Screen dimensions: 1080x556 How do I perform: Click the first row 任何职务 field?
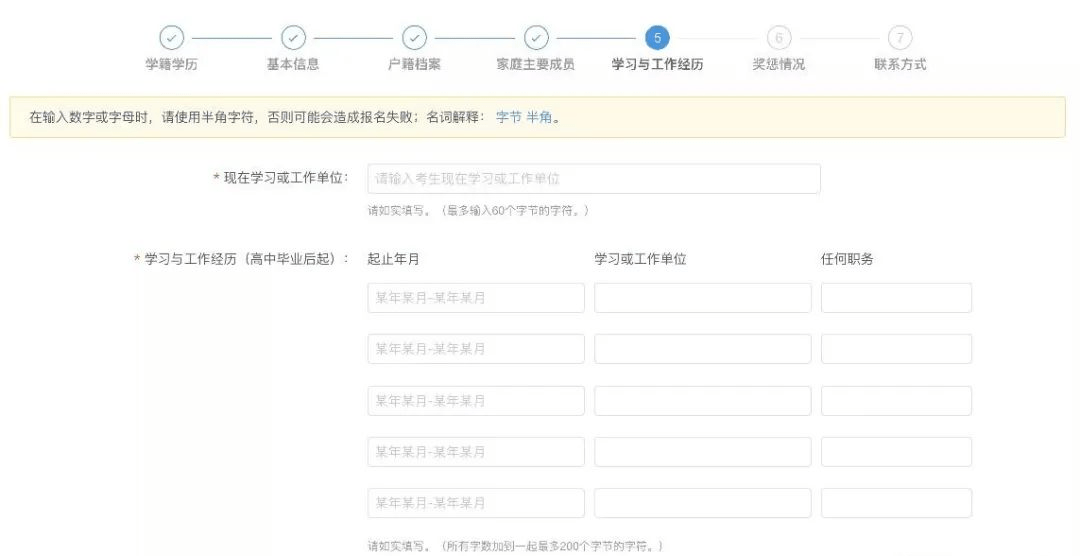pyautogui.click(x=896, y=298)
